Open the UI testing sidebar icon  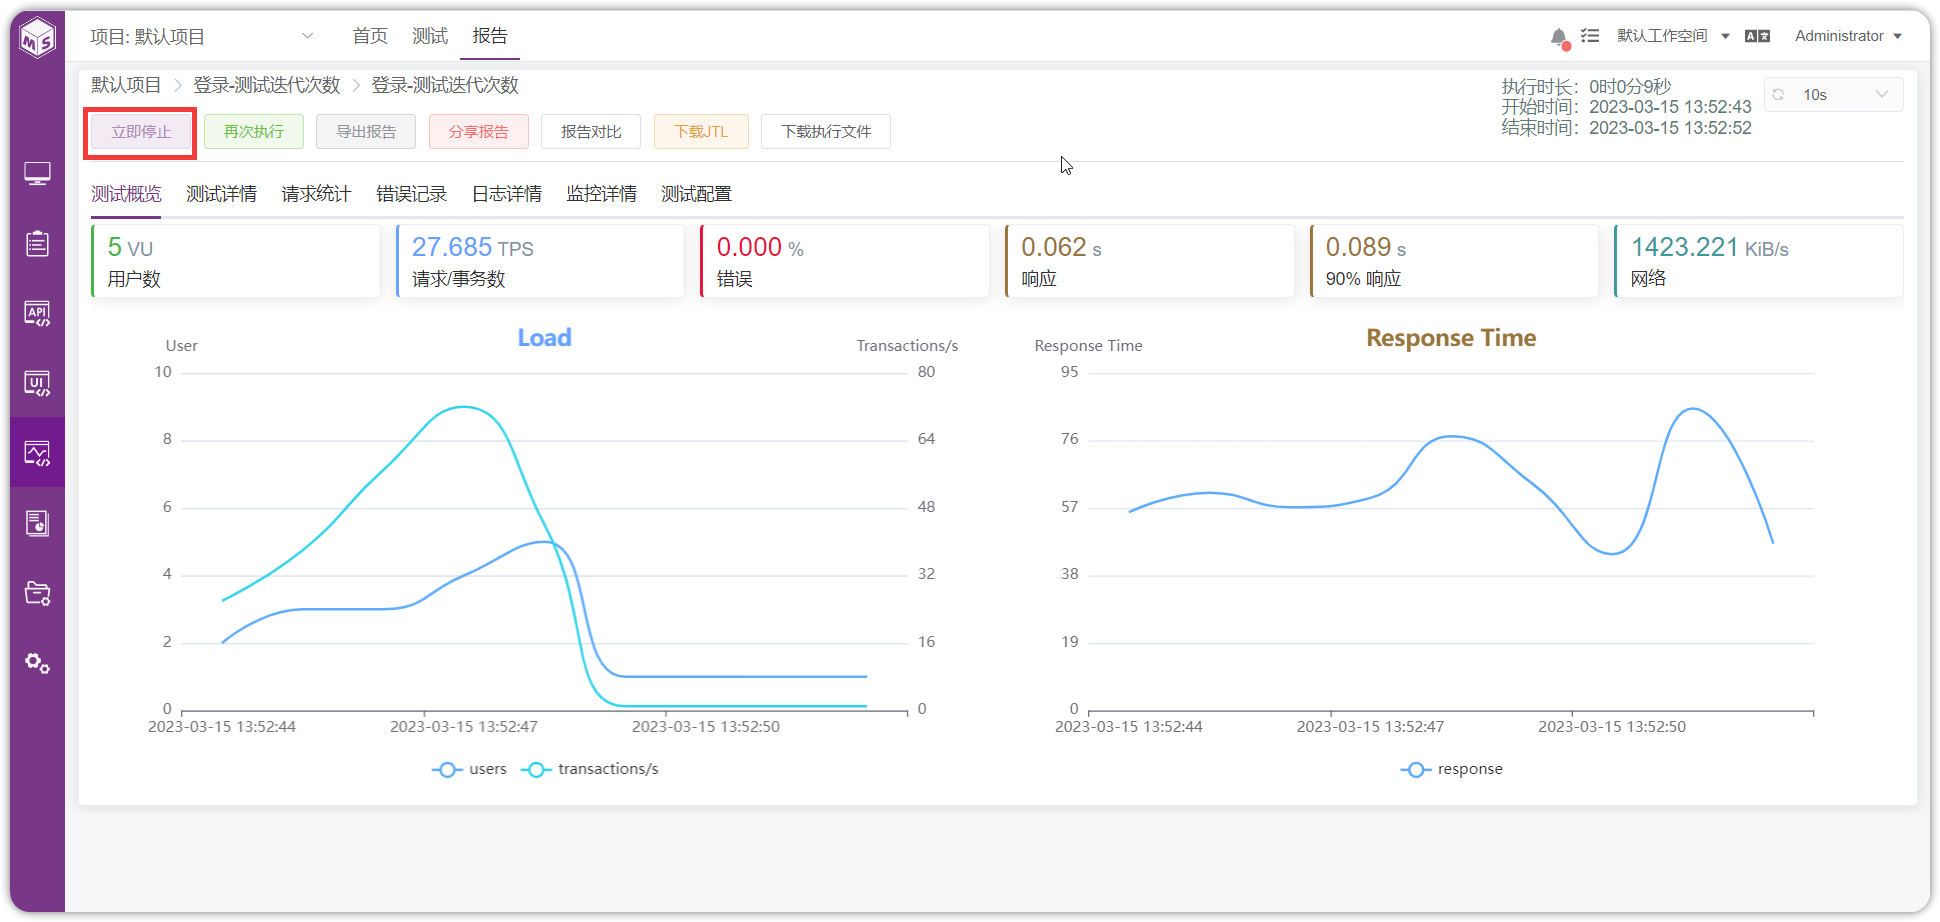tap(37, 383)
